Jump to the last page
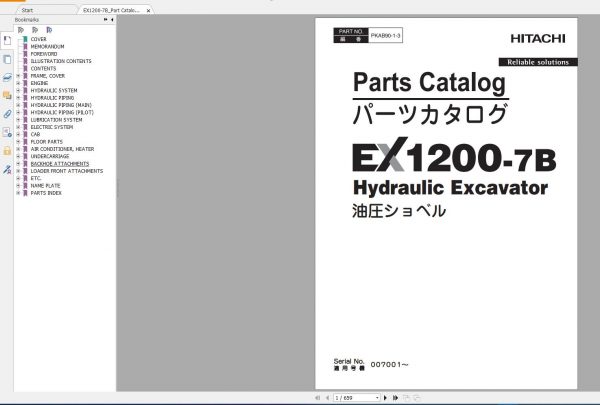This screenshot has width=600, height=405. pos(395,398)
